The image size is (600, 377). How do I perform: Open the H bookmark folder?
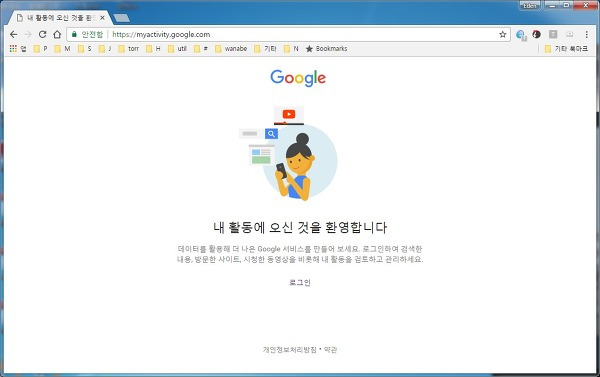153,49
